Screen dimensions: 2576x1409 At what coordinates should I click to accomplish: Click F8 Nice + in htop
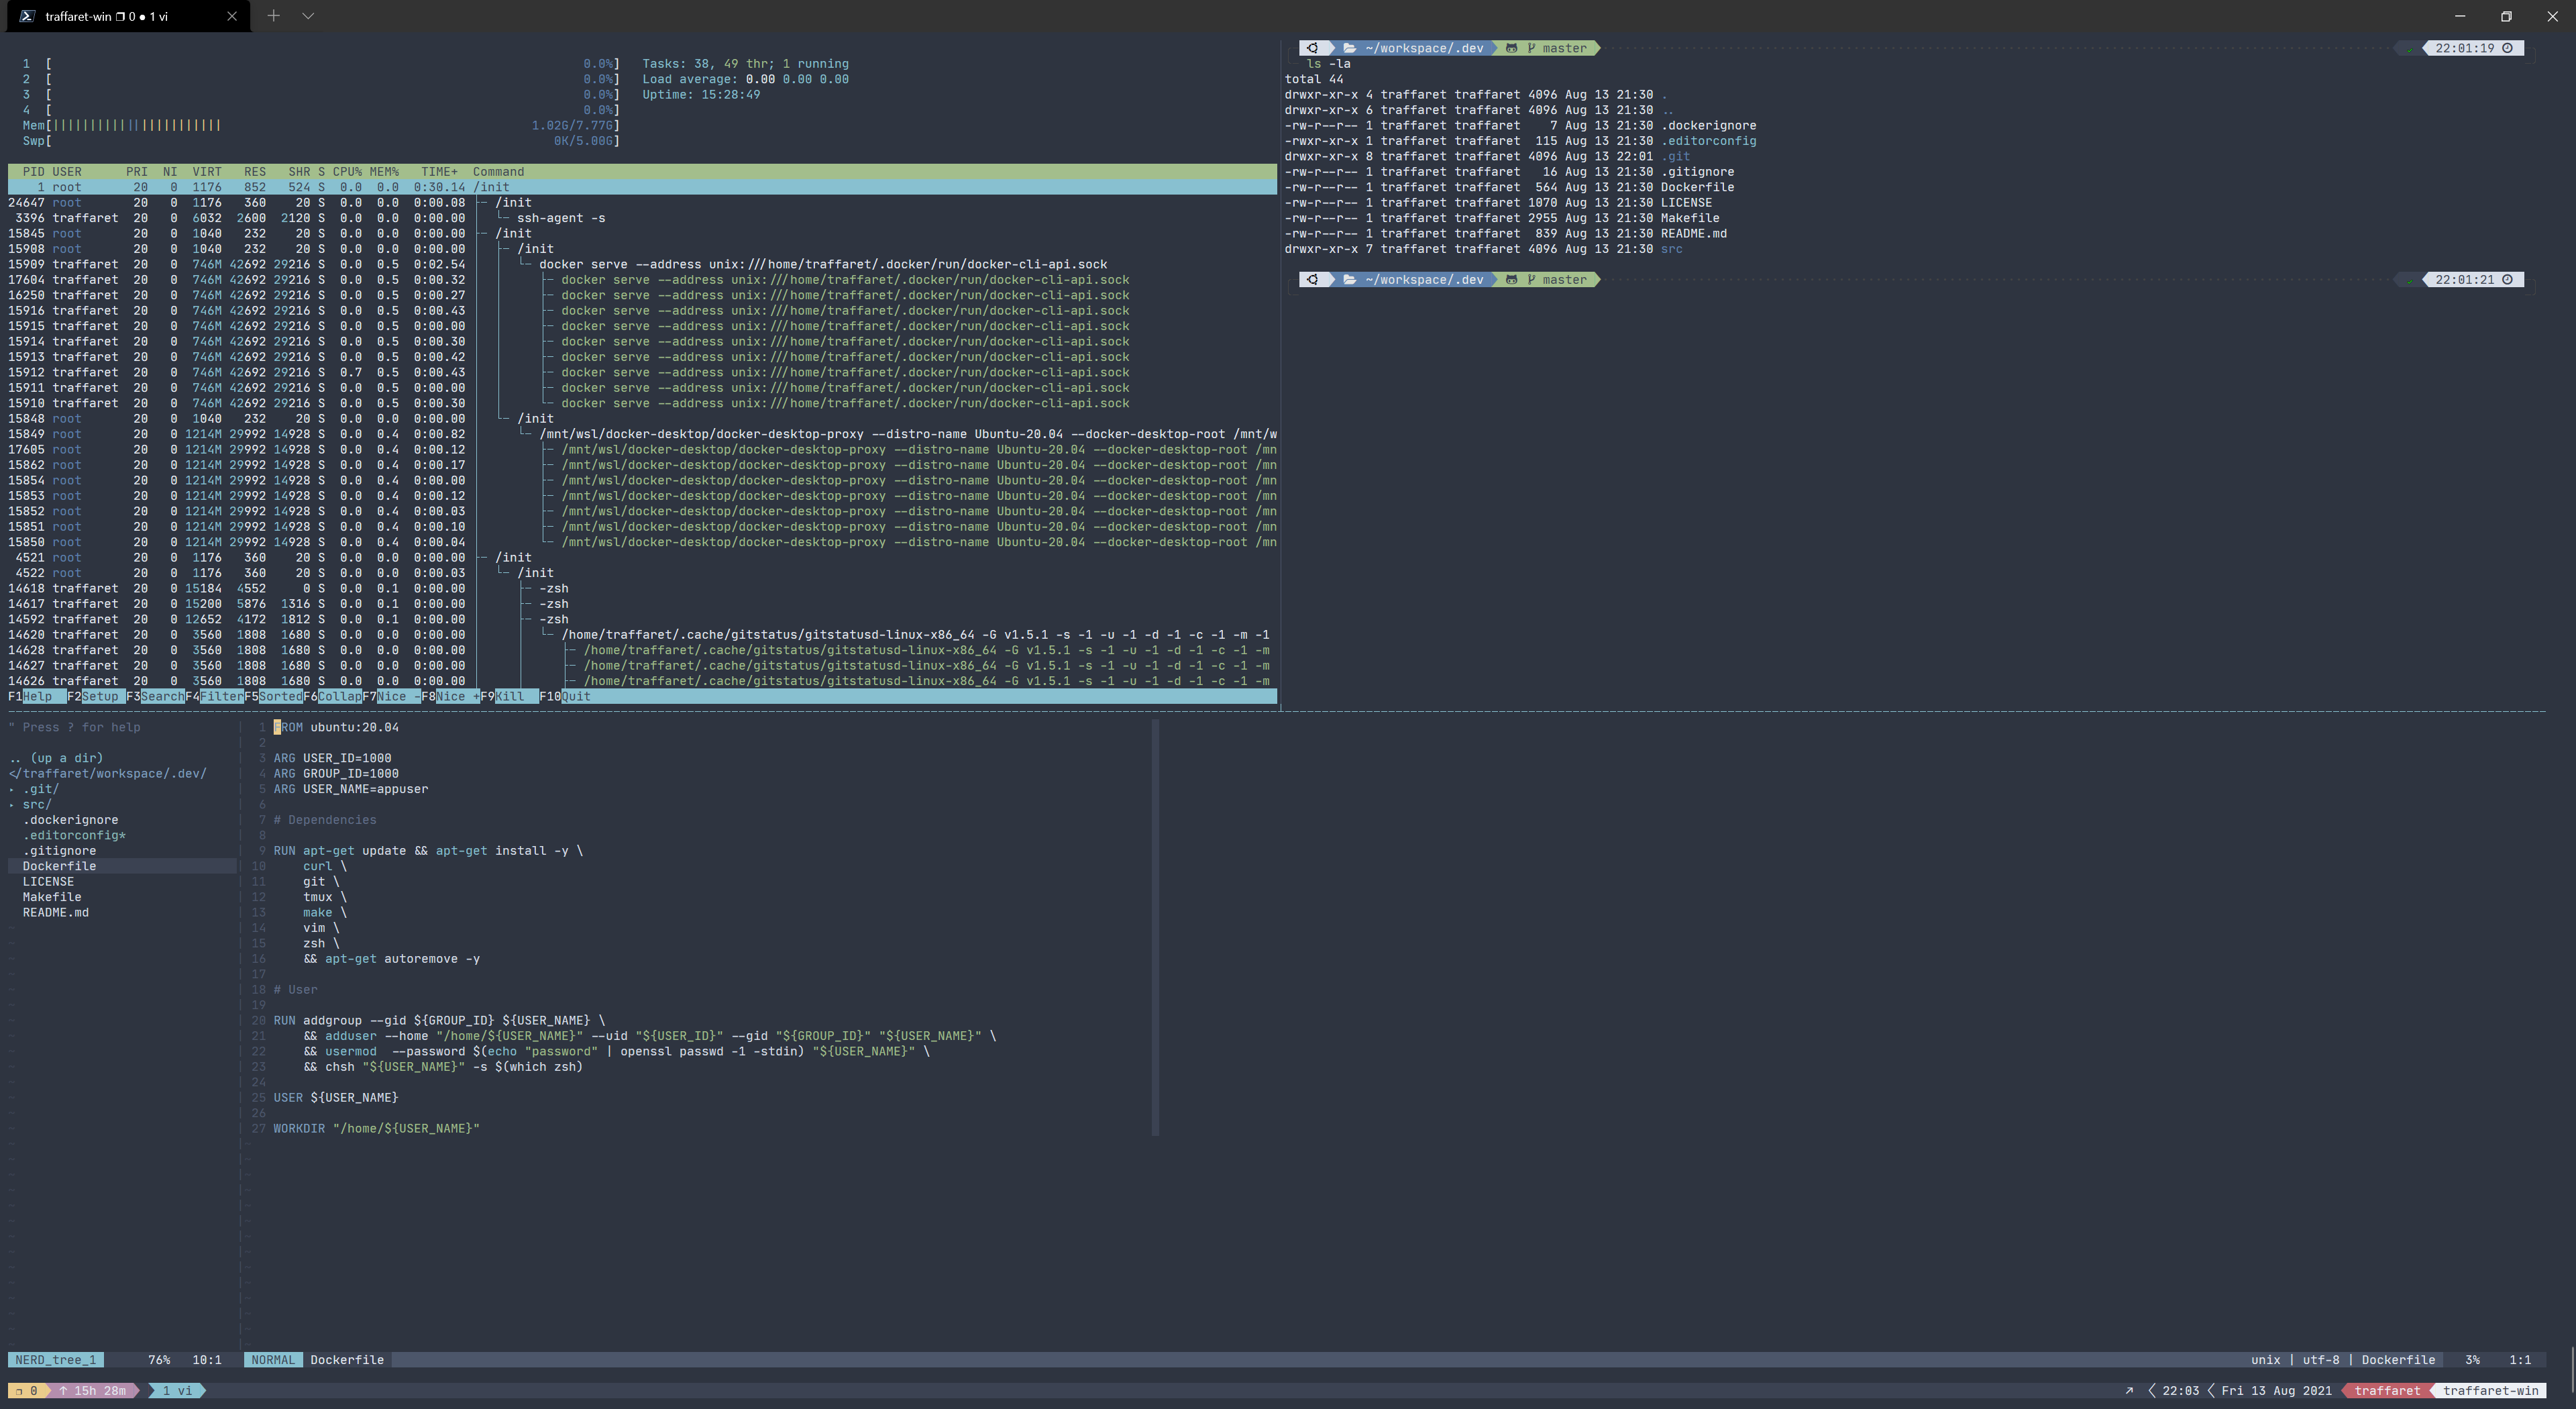[450, 696]
